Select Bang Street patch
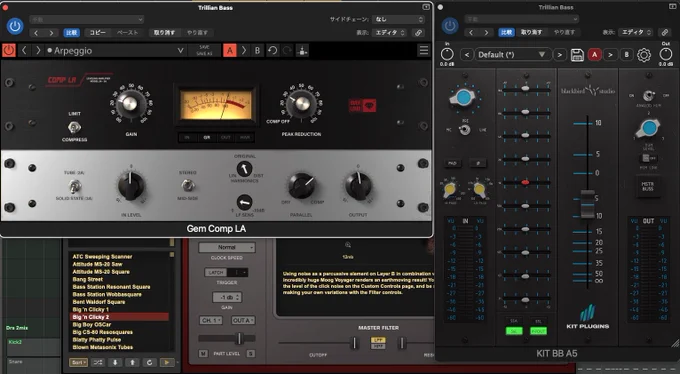This screenshot has width=680, height=374. [x=88, y=279]
